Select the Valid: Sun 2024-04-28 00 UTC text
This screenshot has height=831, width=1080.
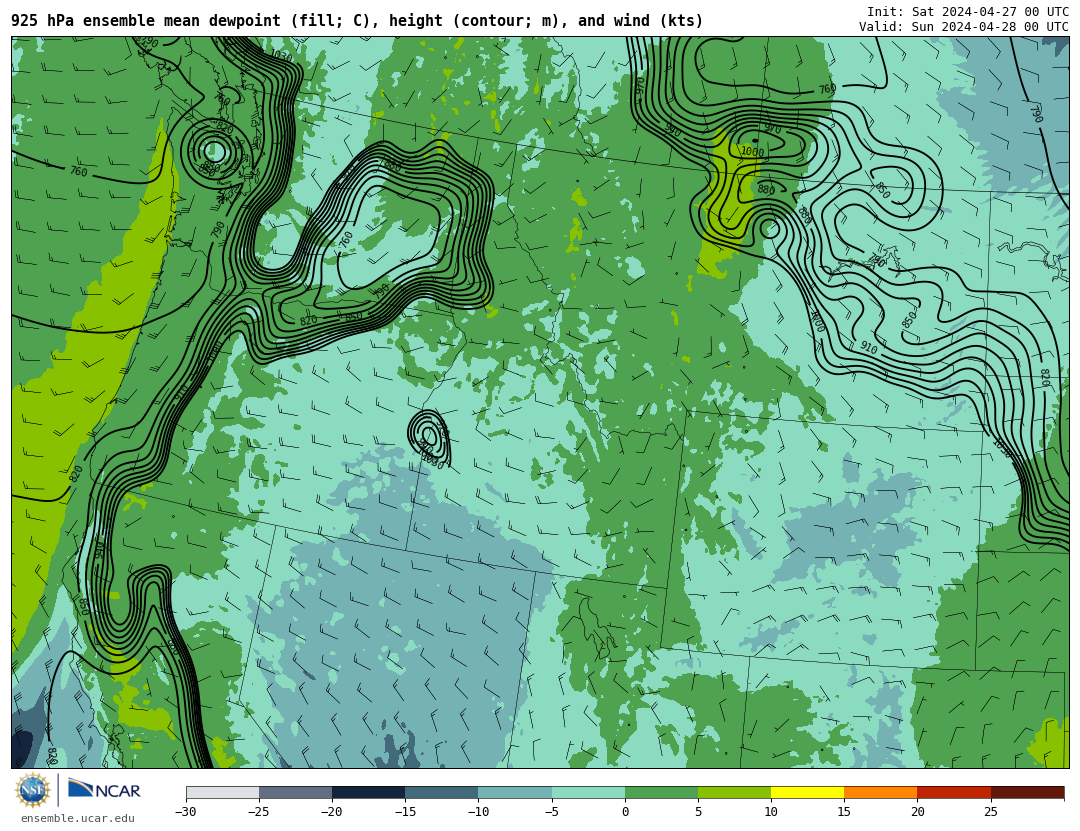[964, 27]
